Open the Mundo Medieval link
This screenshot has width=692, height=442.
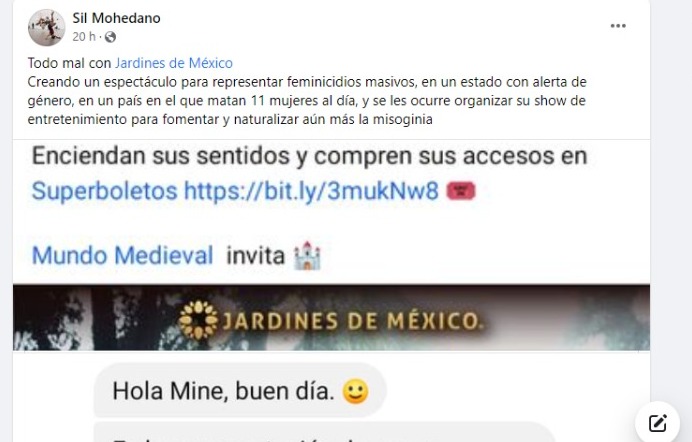pyautogui.click(x=123, y=255)
